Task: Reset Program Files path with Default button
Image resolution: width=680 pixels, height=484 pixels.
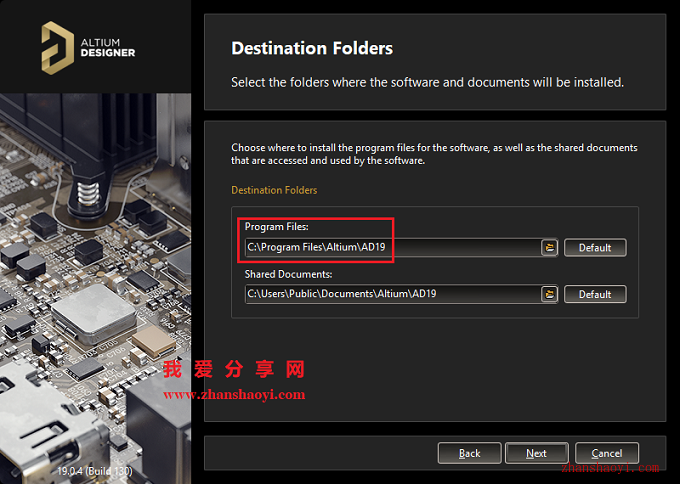Action: coord(595,248)
